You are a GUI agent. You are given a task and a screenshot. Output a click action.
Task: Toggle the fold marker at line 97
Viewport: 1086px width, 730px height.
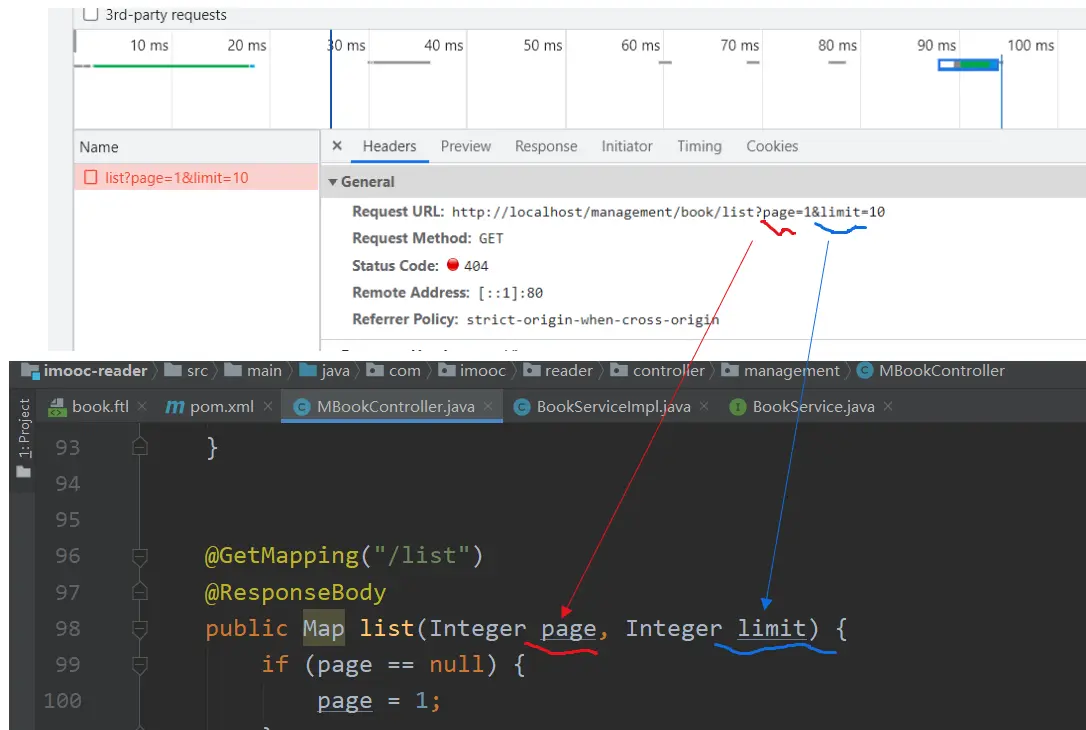pyautogui.click(x=139, y=592)
